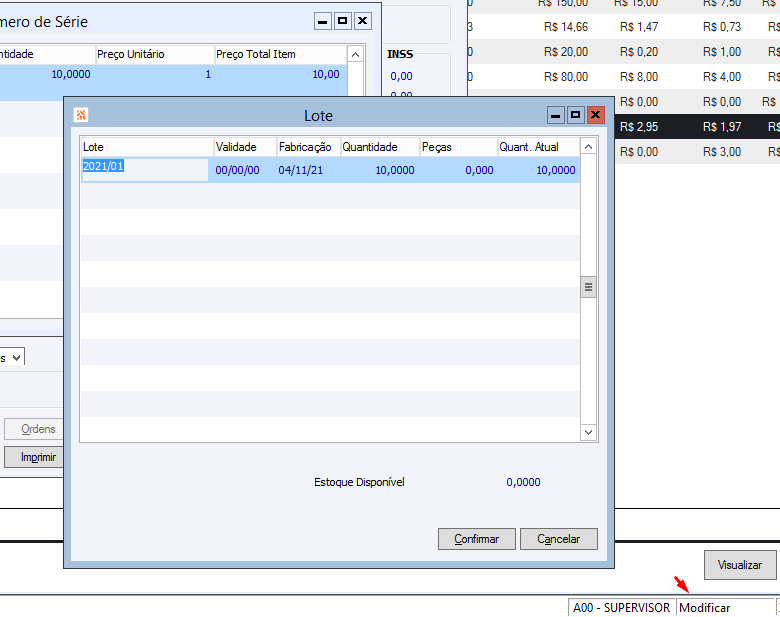Select the R$ 4,00 cell
The height and width of the screenshot is (617, 780).
tap(722, 77)
